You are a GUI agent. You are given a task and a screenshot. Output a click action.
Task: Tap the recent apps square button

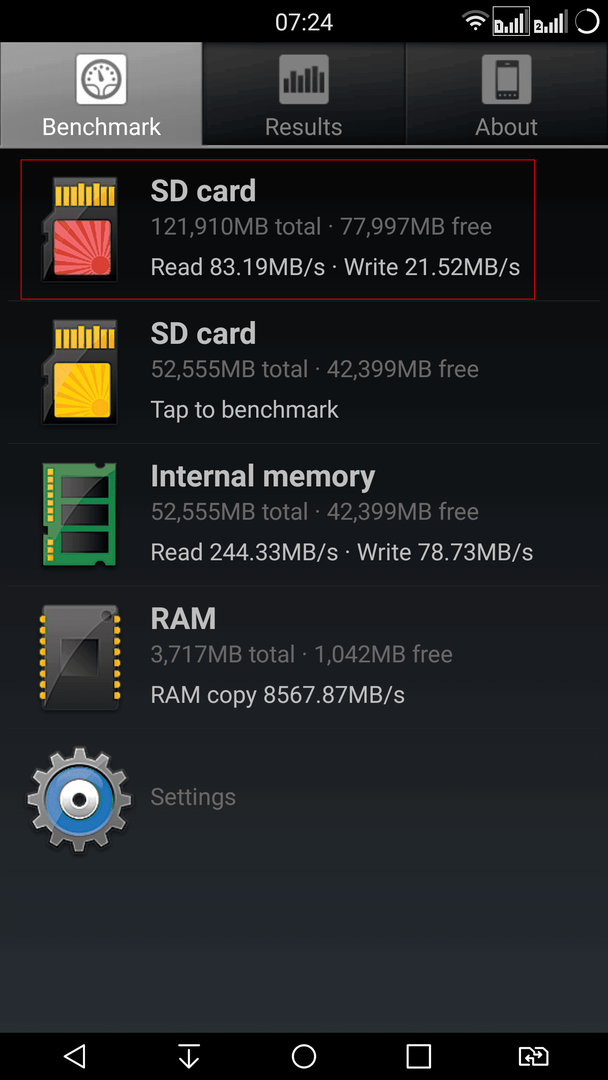(419, 1056)
